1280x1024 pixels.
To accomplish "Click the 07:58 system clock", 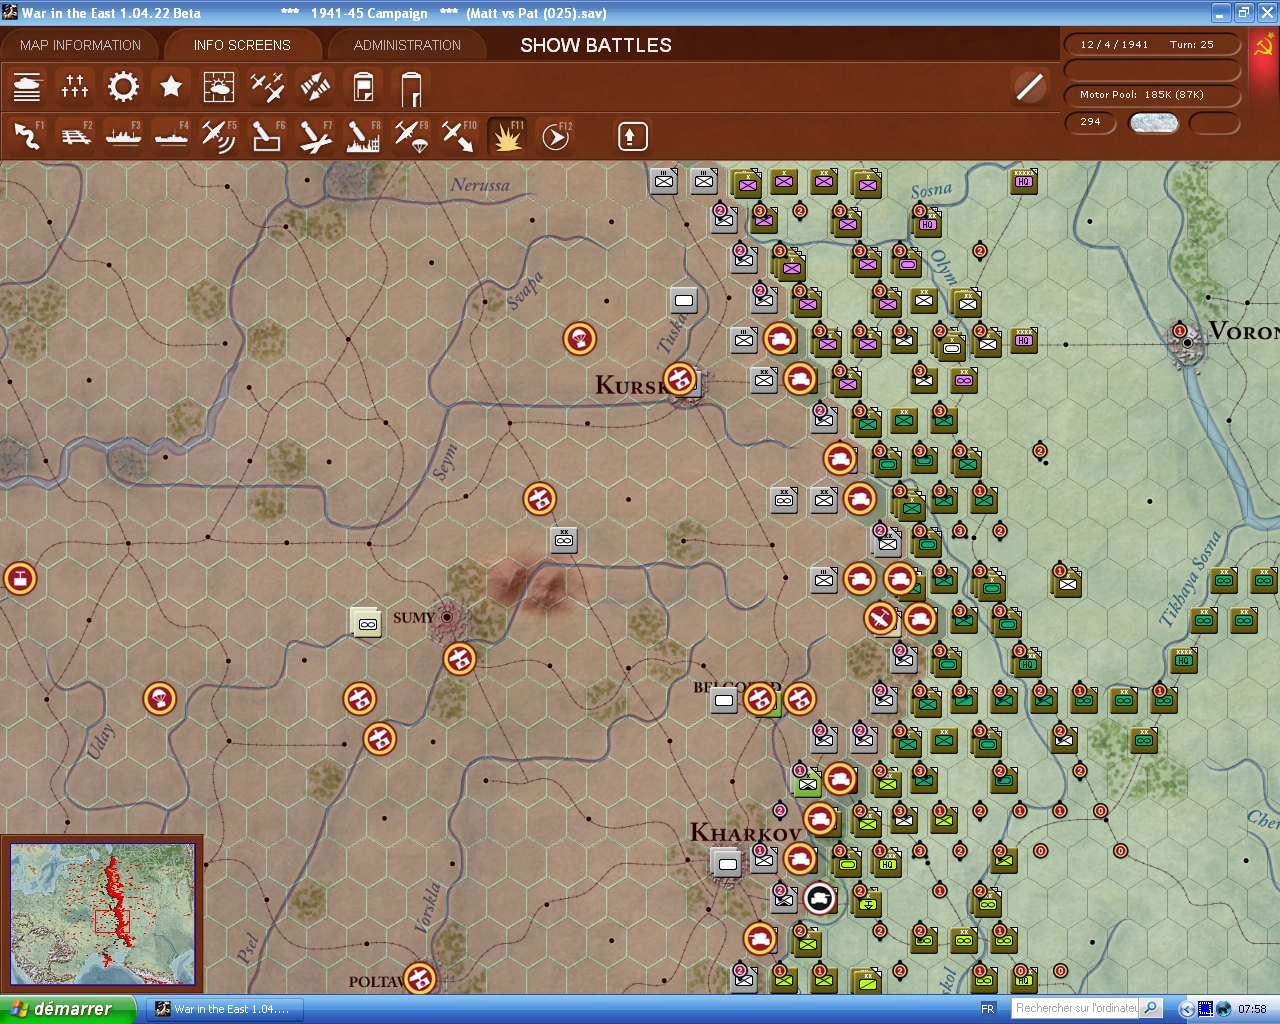I will tap(1252, 1009).
